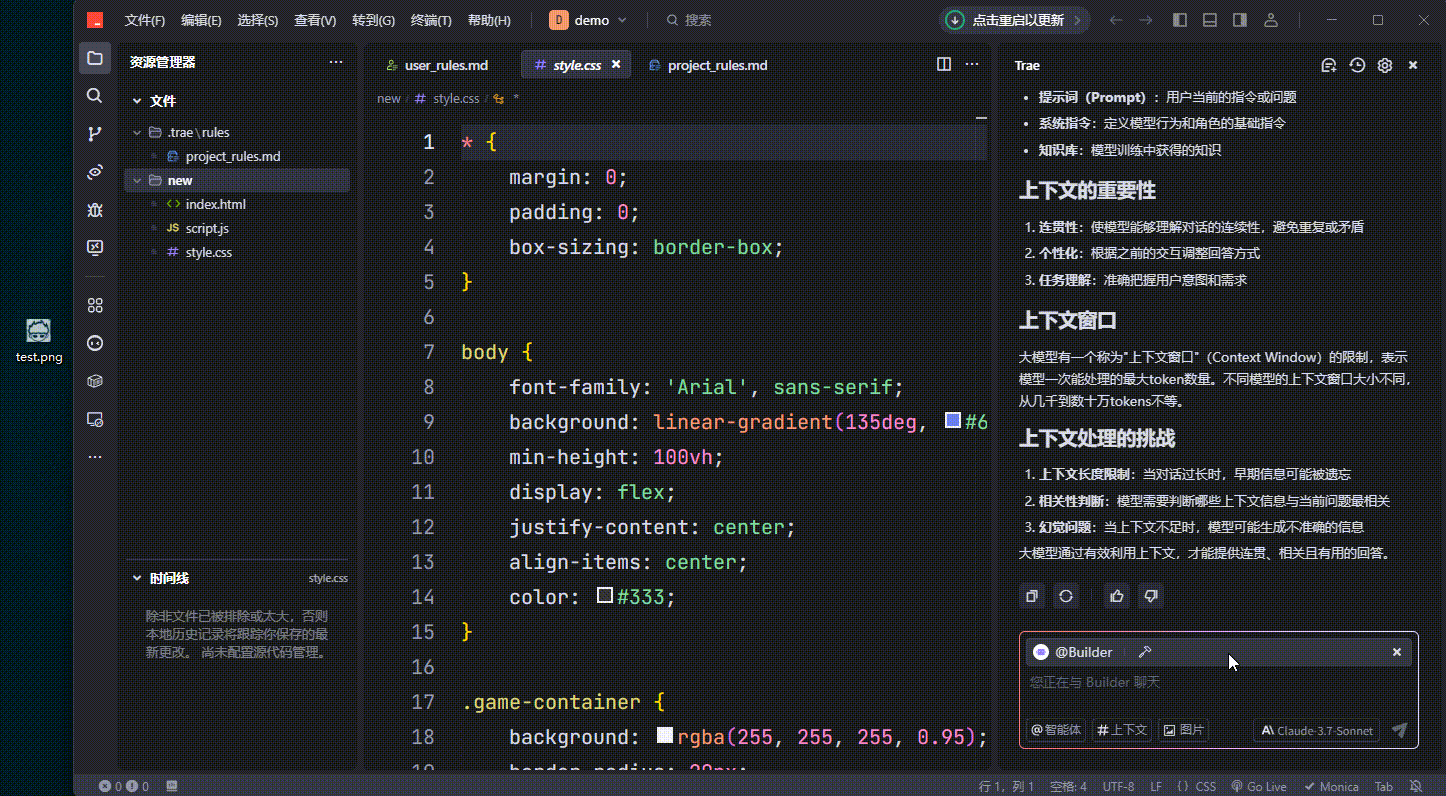Image resolution: width=1446 pixels, height=796 pixels.
Task: Click the errors and warnings status indicator
Action: (x=124, y=786)
